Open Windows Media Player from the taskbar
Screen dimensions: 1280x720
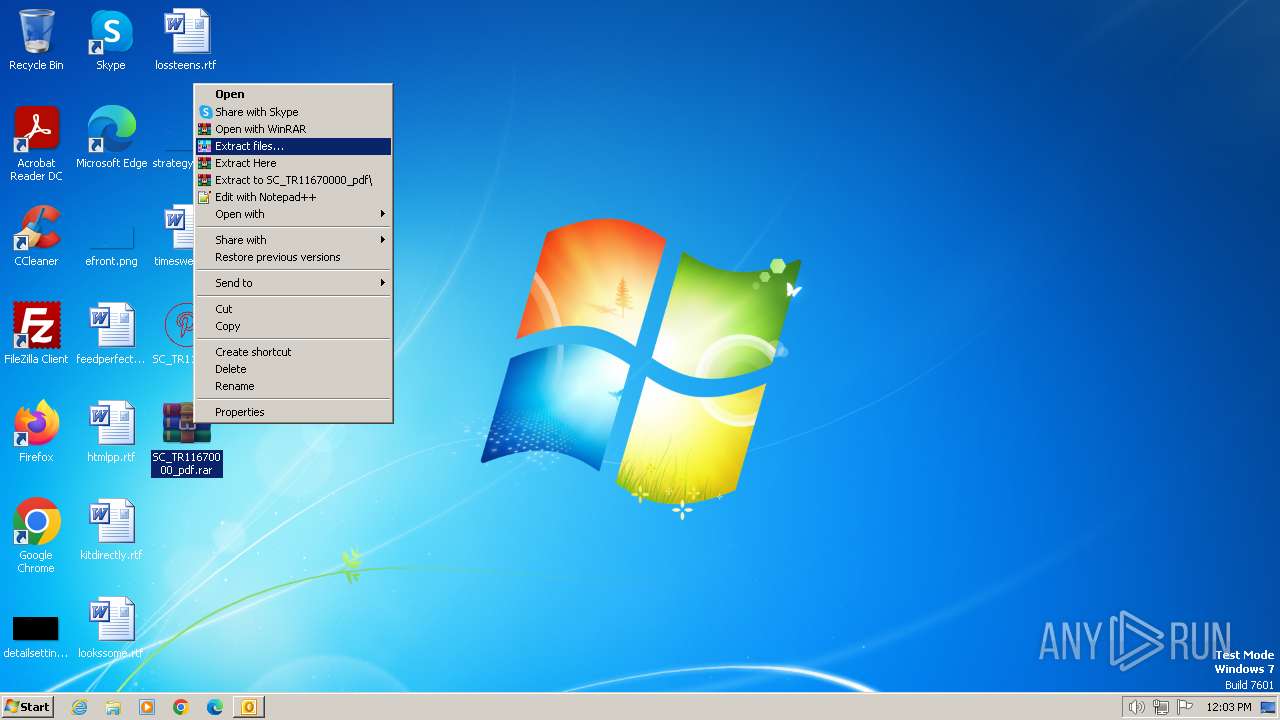click(147, 707)
